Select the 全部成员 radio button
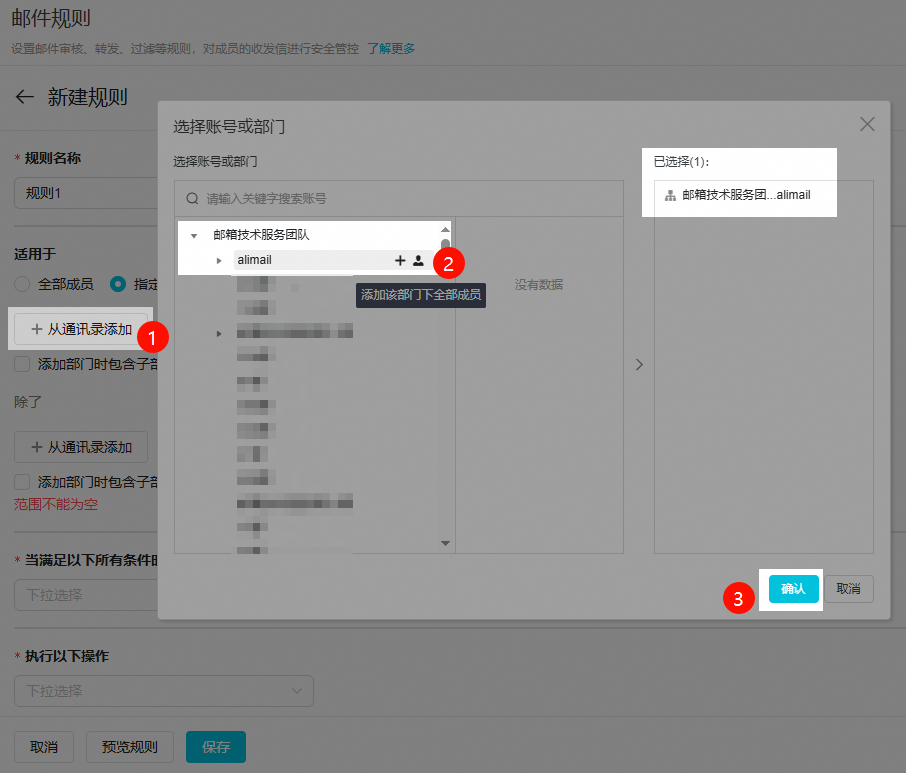The image size is (906, 773). (23, 284)
